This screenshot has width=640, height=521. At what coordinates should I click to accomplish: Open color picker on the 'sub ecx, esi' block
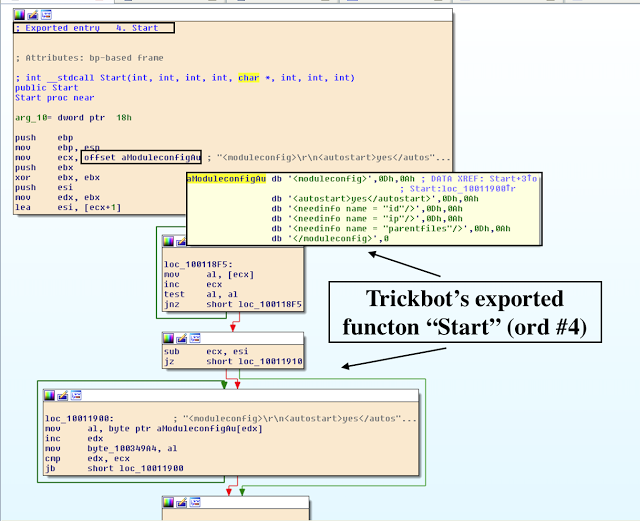pos(169,337)
